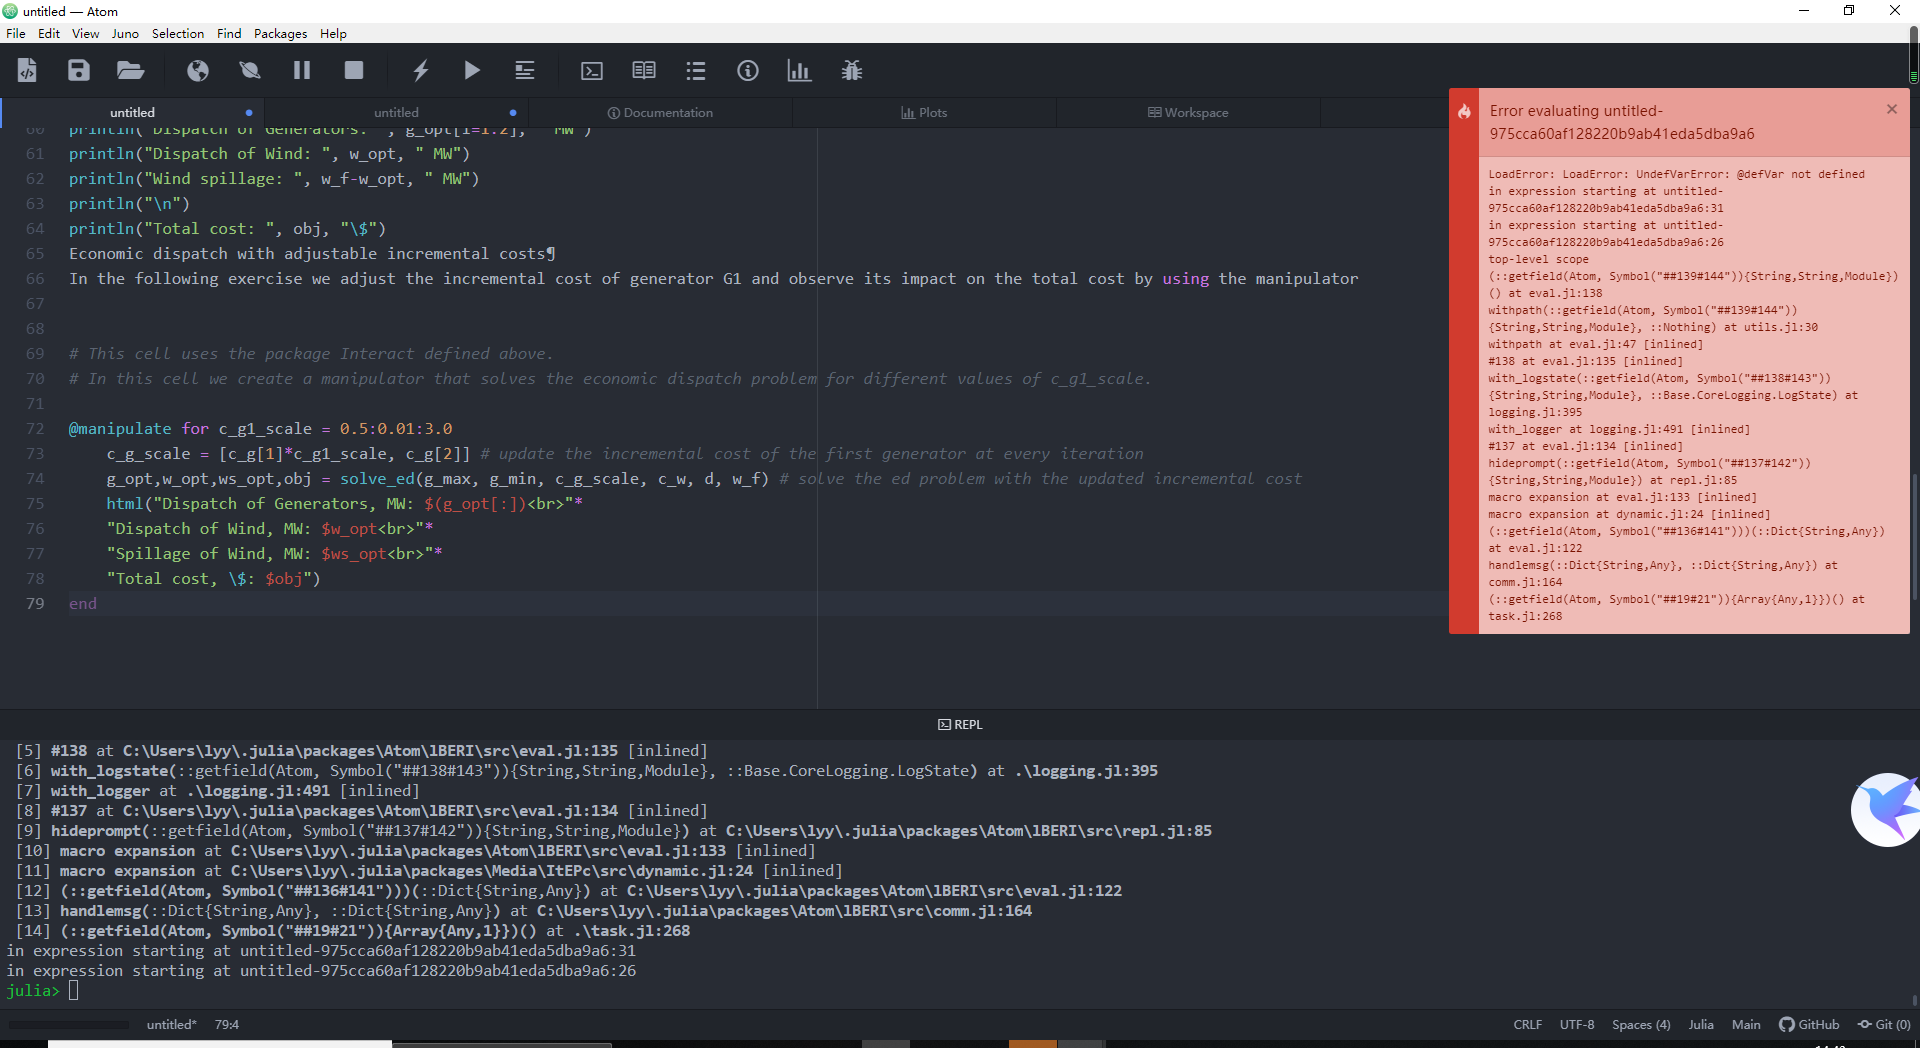Click the Main module in status bar
This screenshot has height=1048, width=1920.
[1746, 1024]
